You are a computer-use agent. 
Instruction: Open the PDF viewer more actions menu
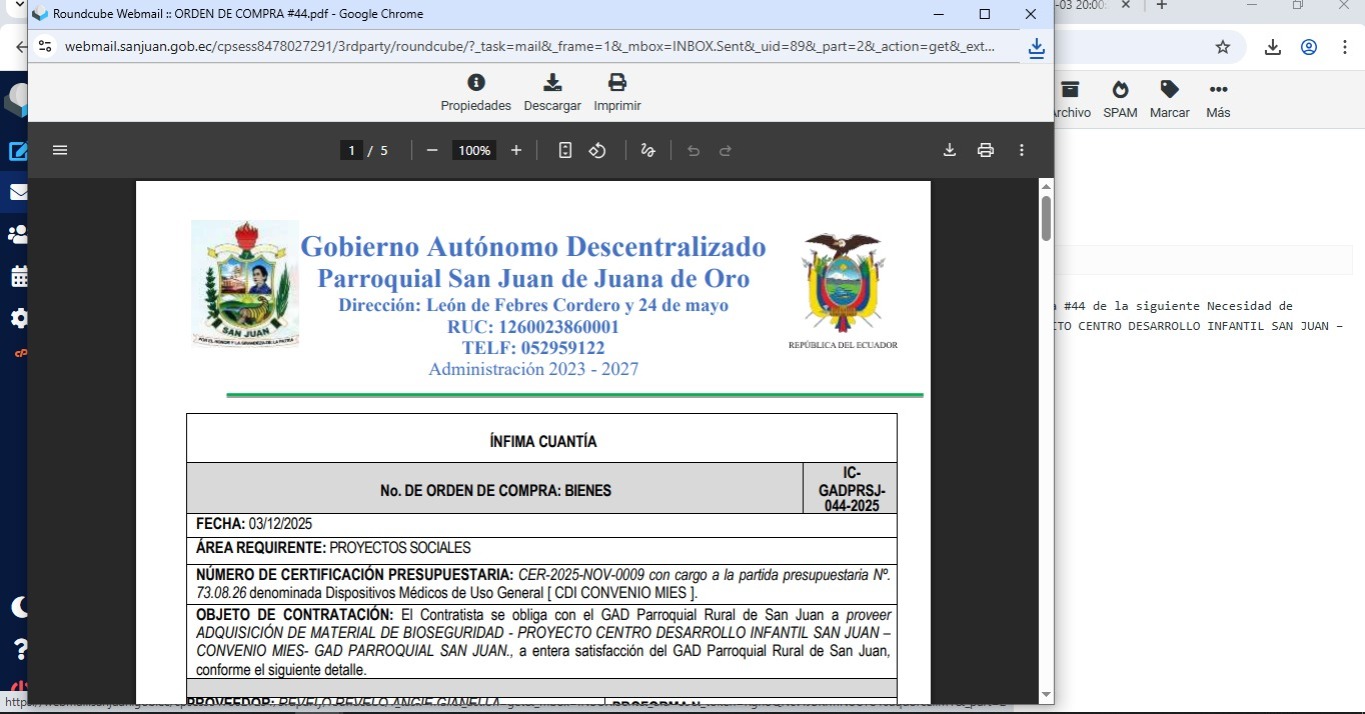click(x=1021, y=150)
